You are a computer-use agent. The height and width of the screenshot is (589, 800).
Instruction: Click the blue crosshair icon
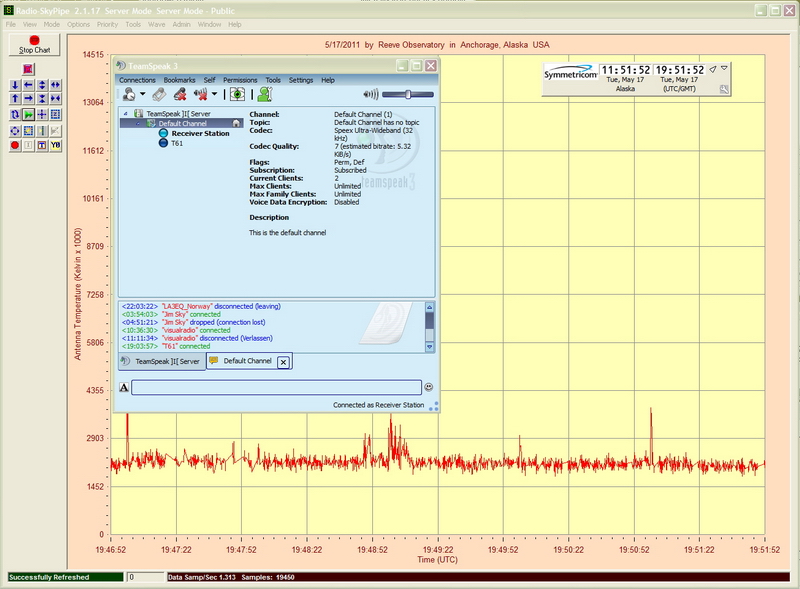point(42,115)
